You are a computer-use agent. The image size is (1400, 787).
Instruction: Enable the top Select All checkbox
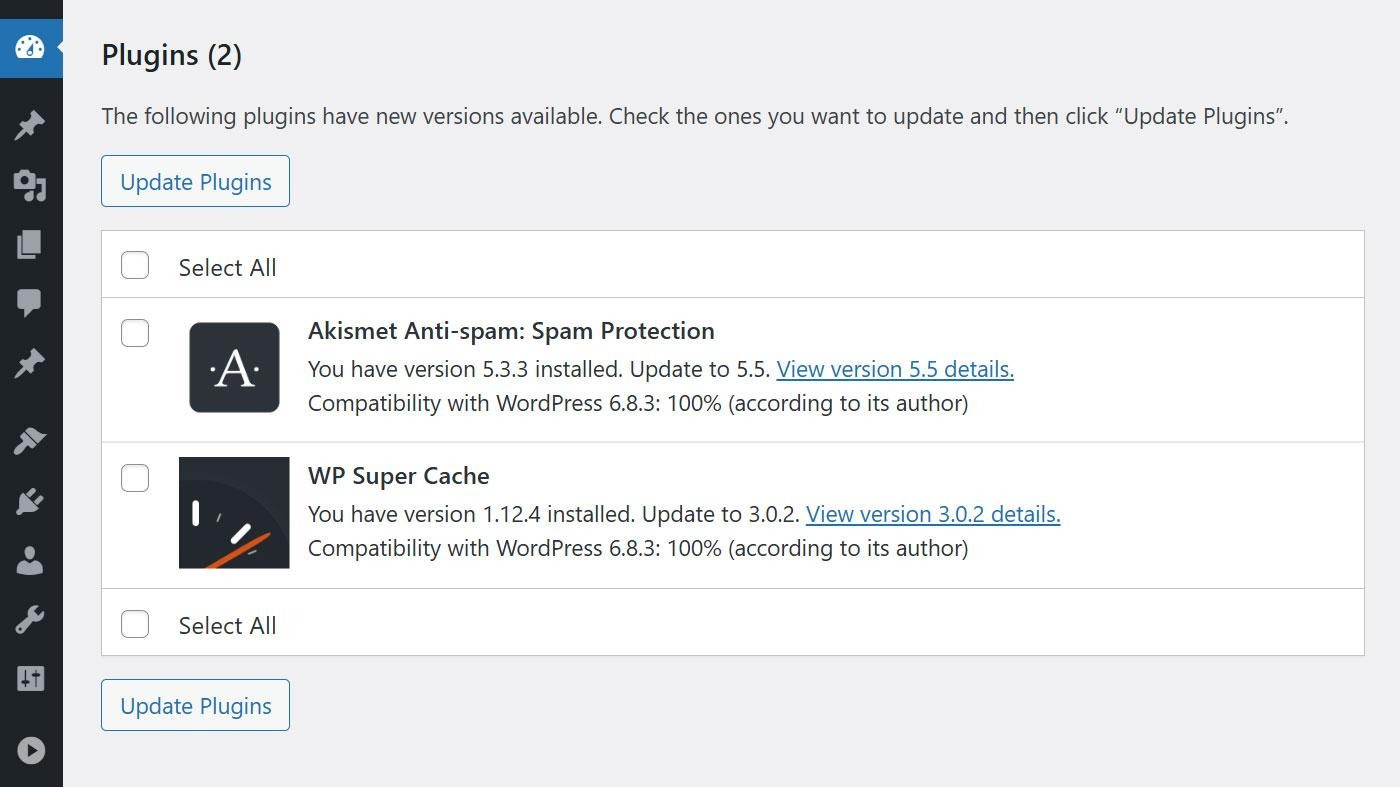point(135,265)
